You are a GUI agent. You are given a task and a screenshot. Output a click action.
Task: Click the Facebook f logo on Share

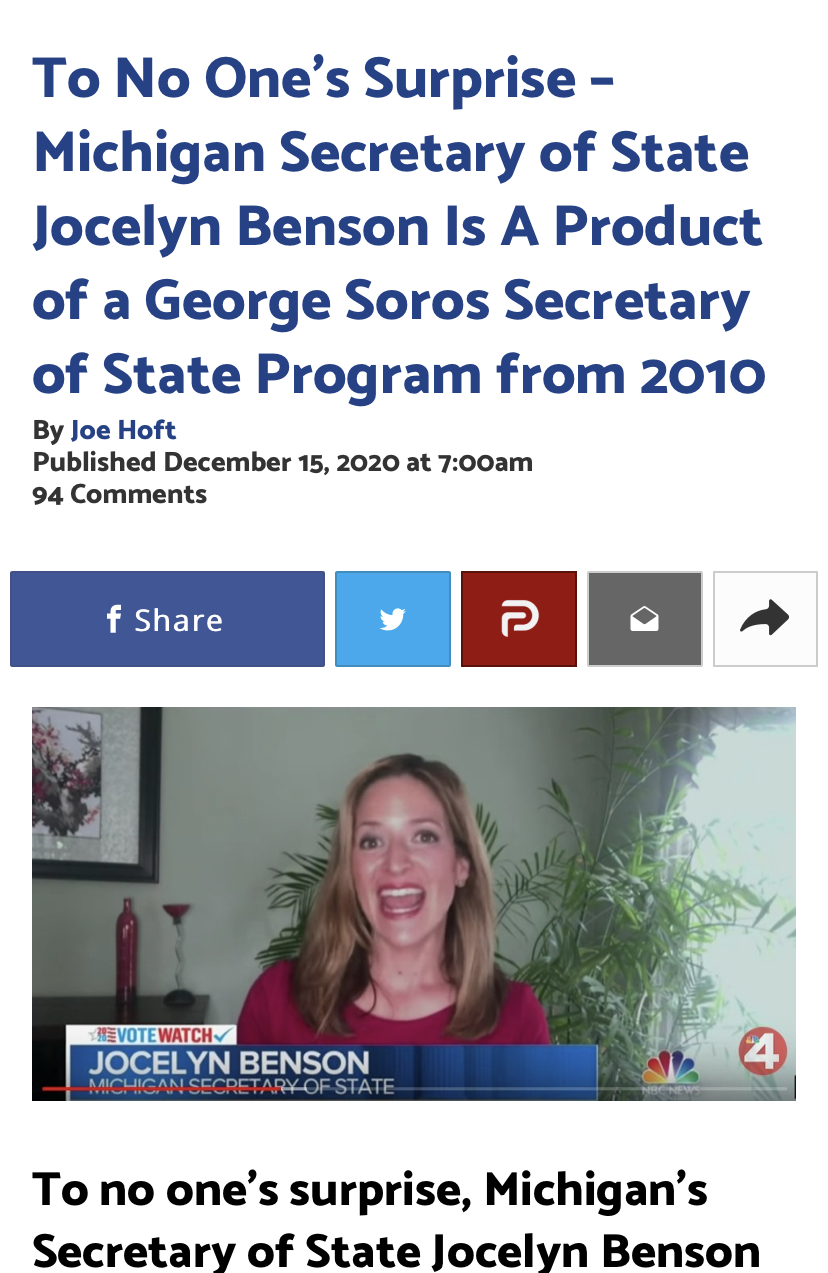click(114, 619)
